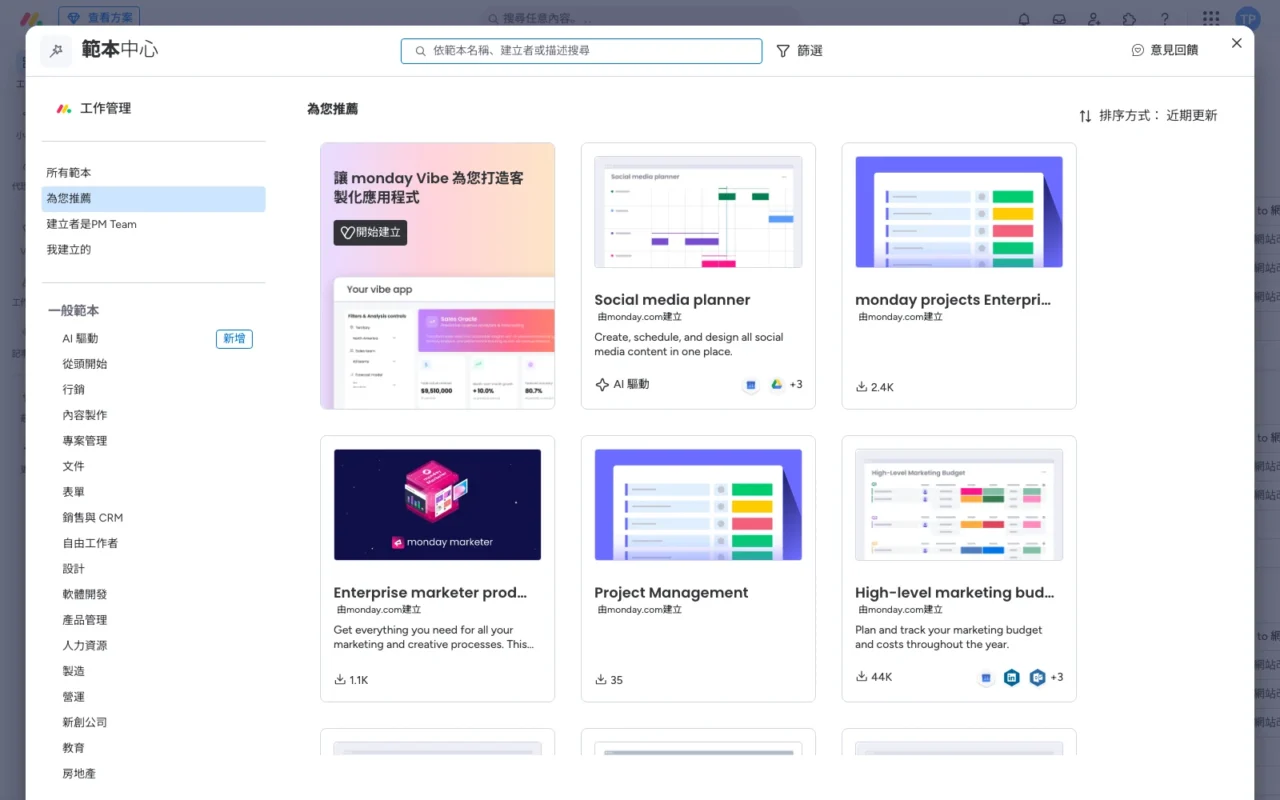
Task: Click the notifications bell in background header
Action: click(1024, 19)
